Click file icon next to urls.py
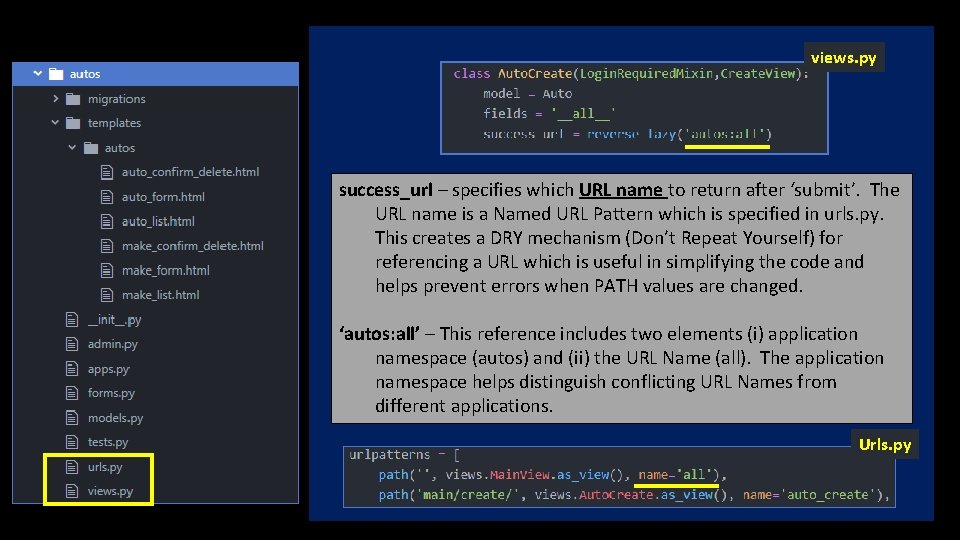The height and width of the screenshot is (540, 960). [x=72, y=467]
